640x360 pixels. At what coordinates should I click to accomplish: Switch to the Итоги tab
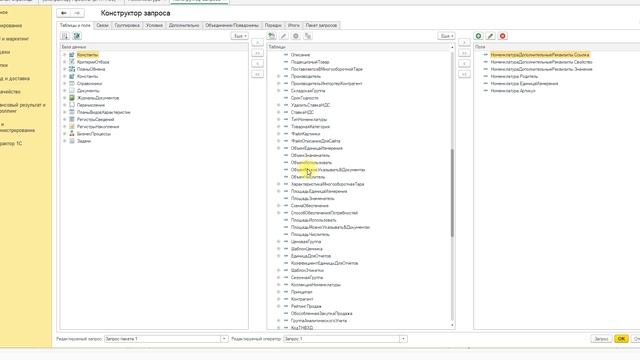(x=293, y=25)
